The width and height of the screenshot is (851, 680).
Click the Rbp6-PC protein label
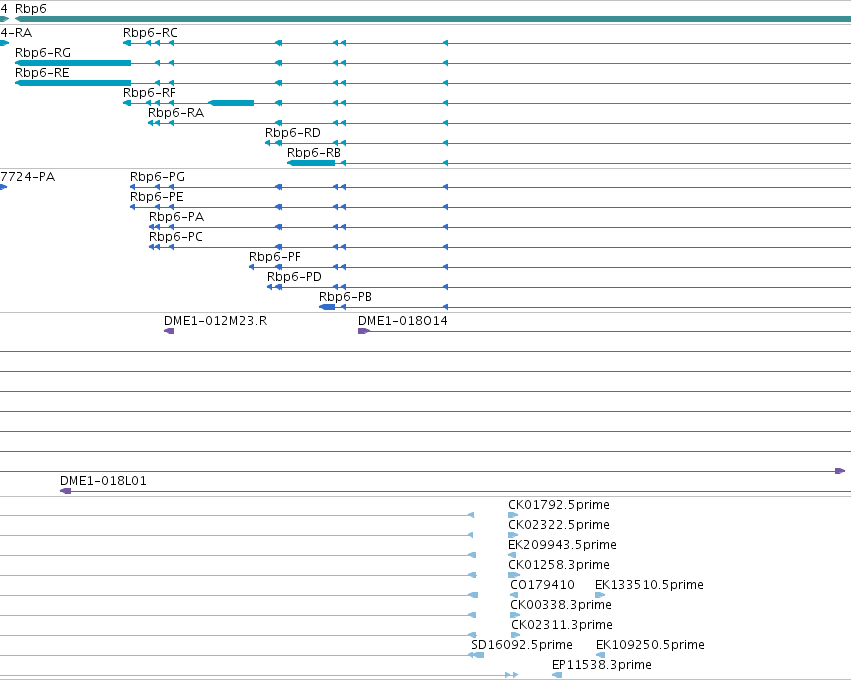(x=176, y=238)
